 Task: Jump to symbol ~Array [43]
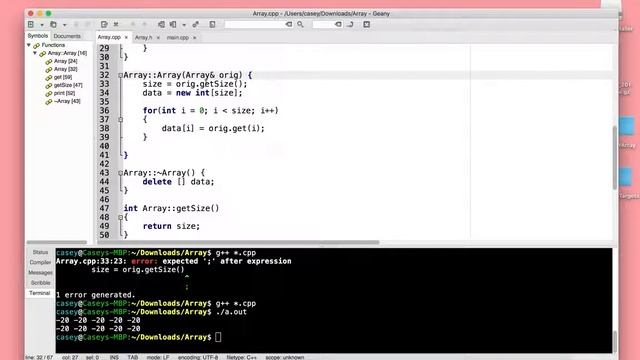coord(67,101)
